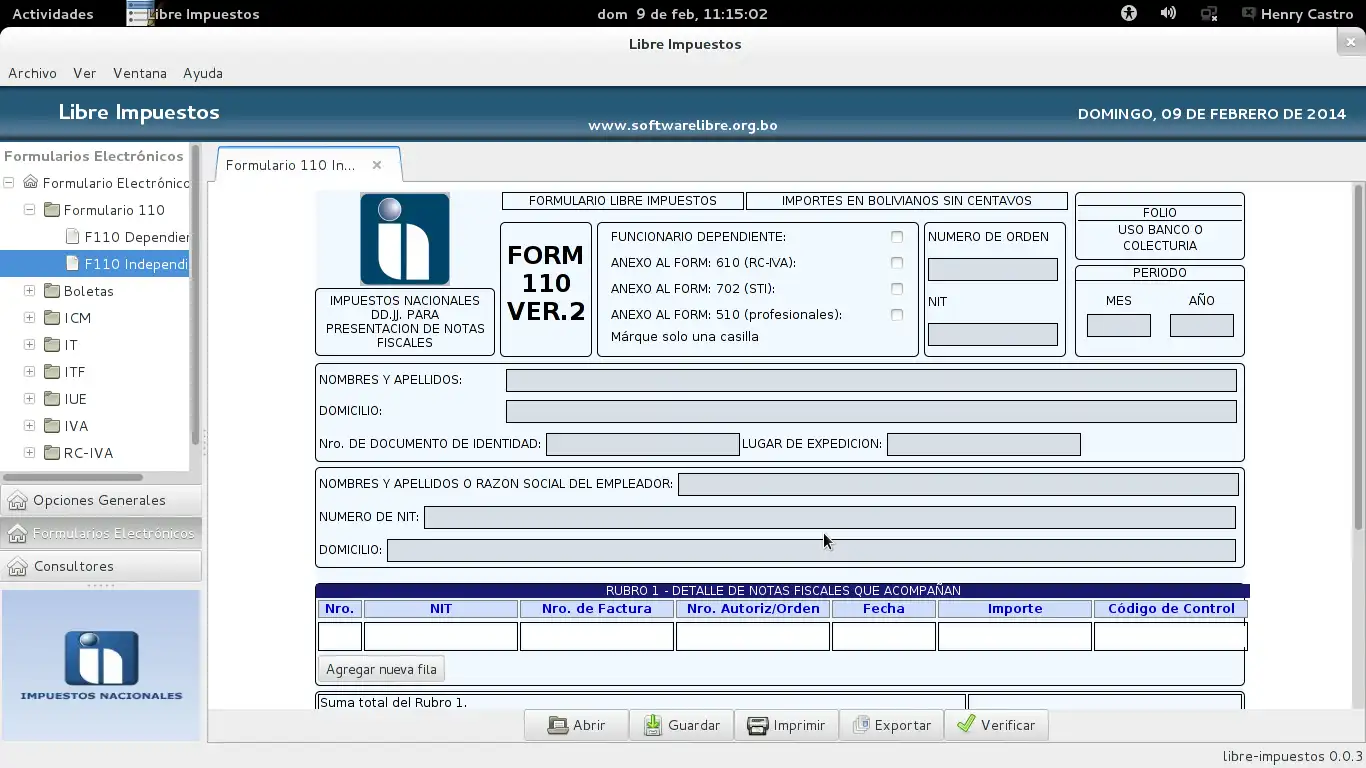1366x768 pixels.
Task: Collapse the Formulario 110 folder
Action: tap(30, 210)
